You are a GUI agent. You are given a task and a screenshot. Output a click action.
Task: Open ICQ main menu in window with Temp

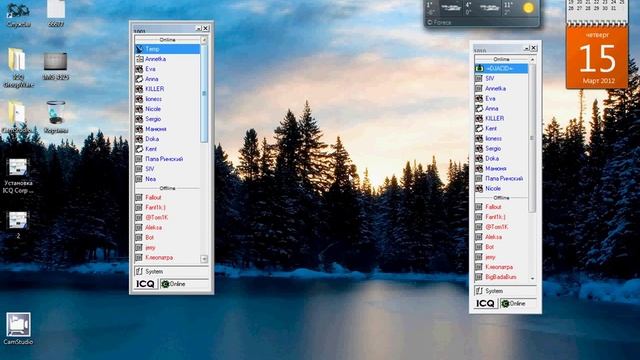point(146,284)
